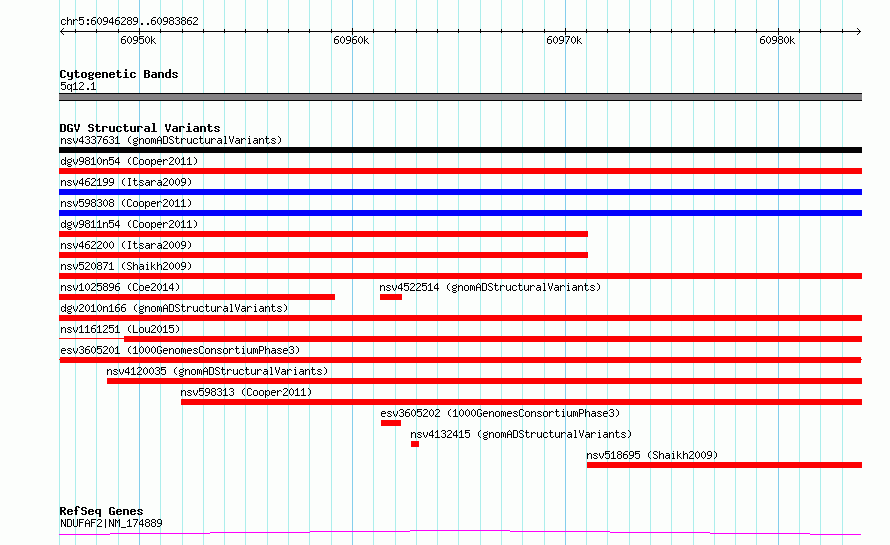The width and height of the screenshot is (890, 545).
Task: Click the left arrow end of ruler
Action: click(62, 31)
